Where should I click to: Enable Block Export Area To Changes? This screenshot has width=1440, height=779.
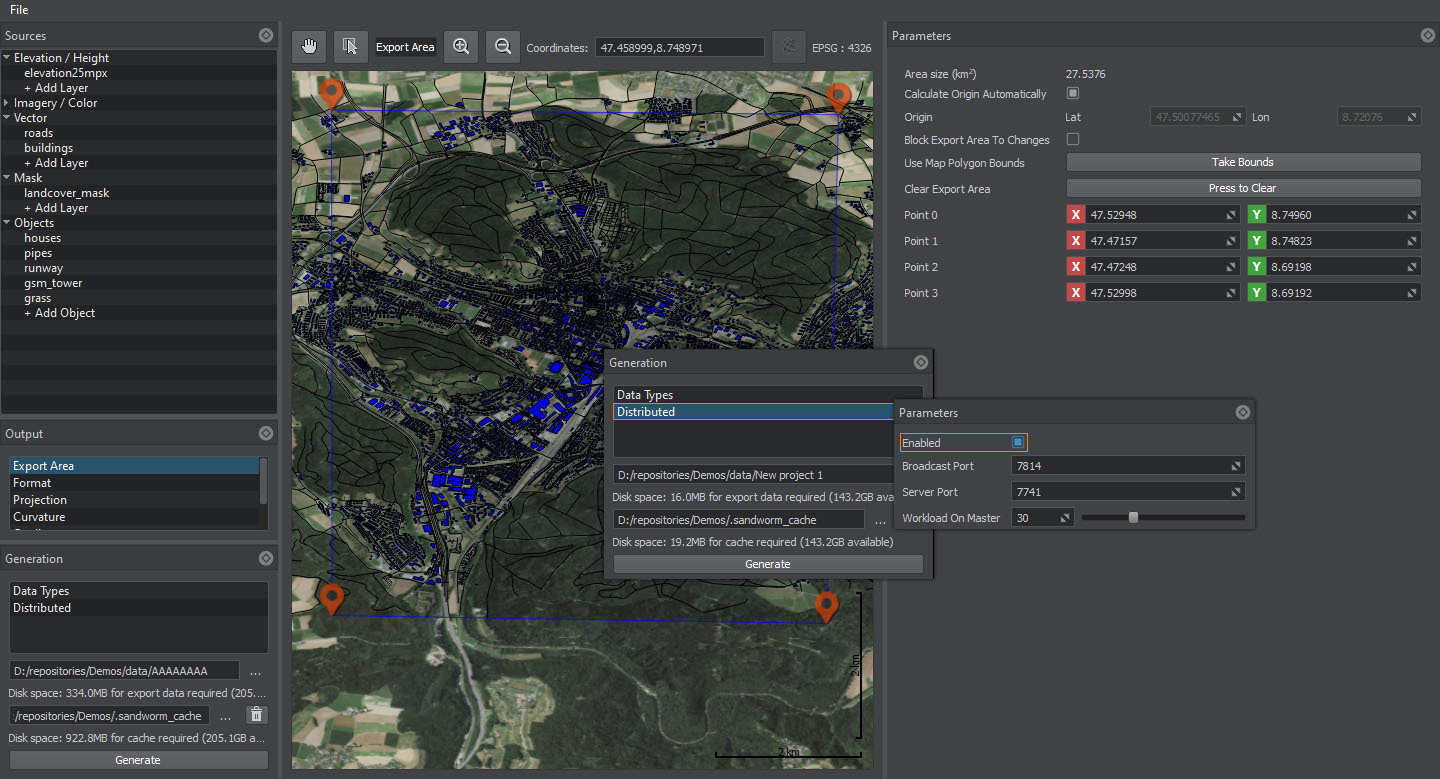coord(1073,140)
